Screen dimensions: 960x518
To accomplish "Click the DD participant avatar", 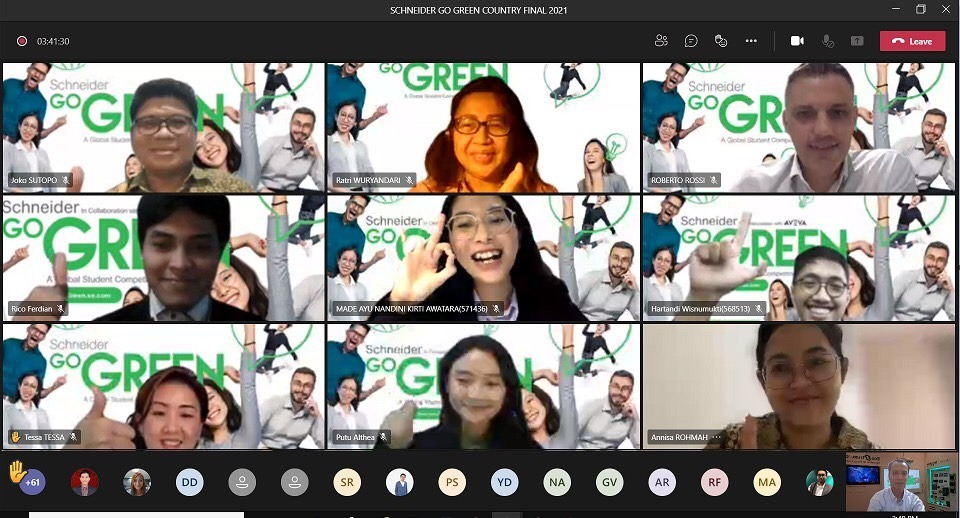I will point(189,482).
